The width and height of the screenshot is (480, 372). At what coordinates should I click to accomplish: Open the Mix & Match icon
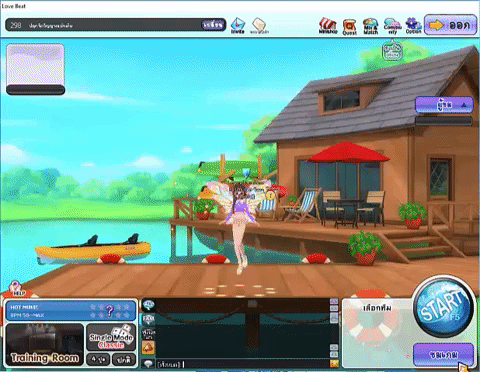point(371,26)
